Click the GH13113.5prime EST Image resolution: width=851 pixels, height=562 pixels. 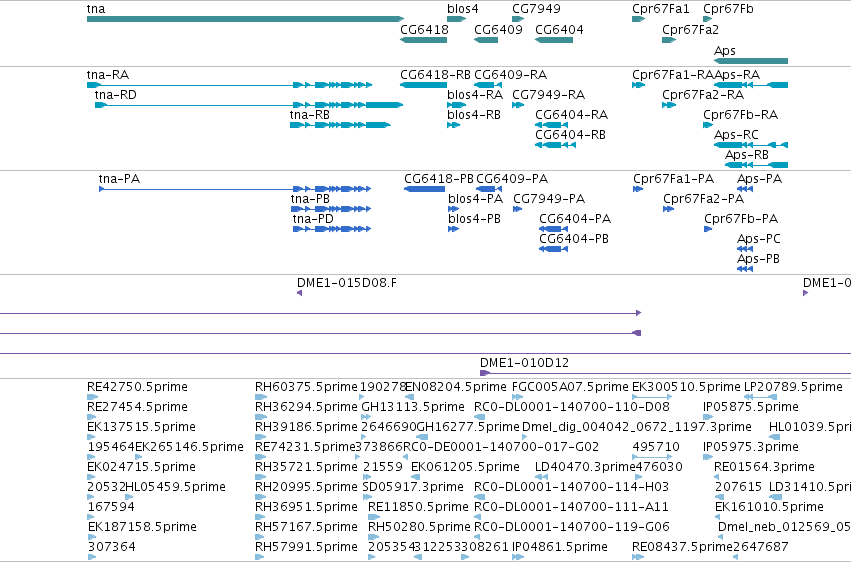pyautogui.click(x=366, y=417)
